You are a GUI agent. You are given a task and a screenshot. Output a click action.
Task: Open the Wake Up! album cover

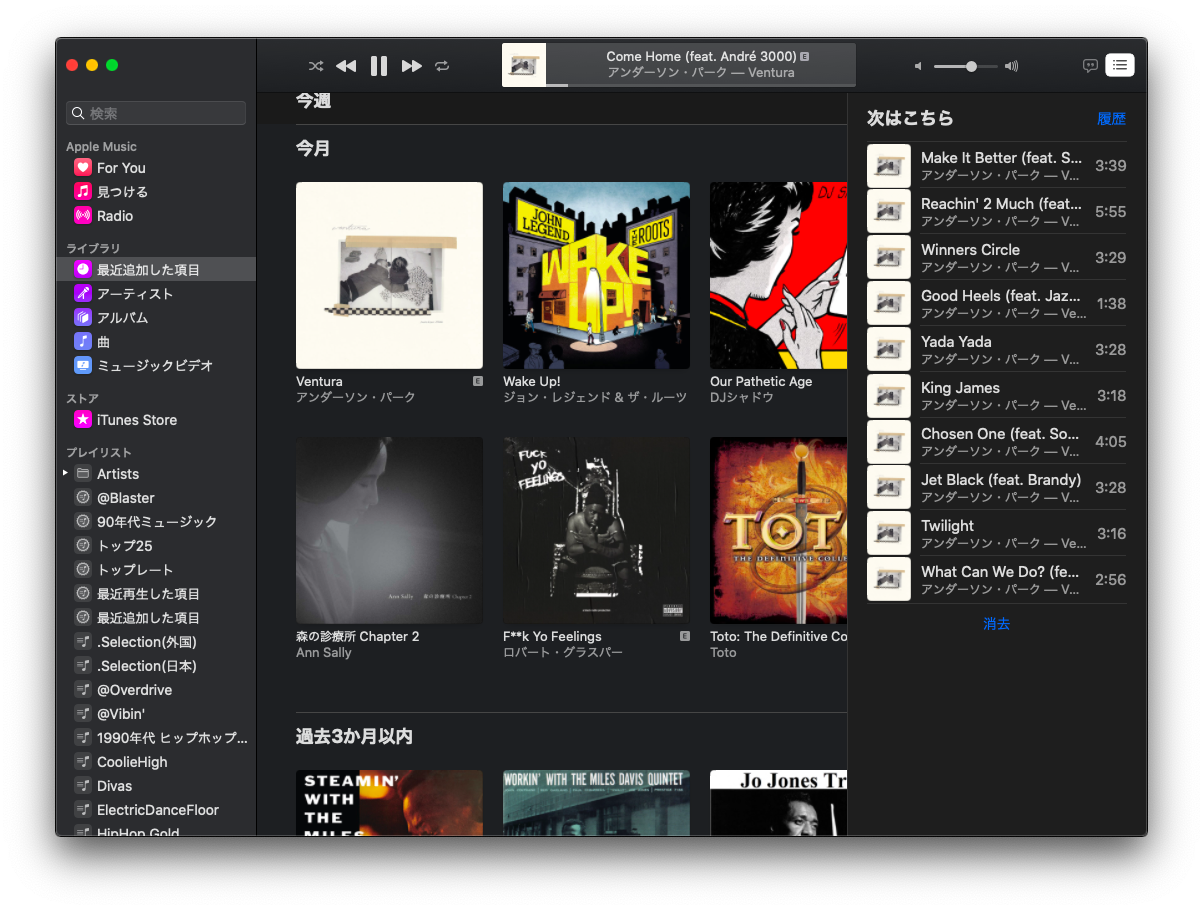click(596, 275)
